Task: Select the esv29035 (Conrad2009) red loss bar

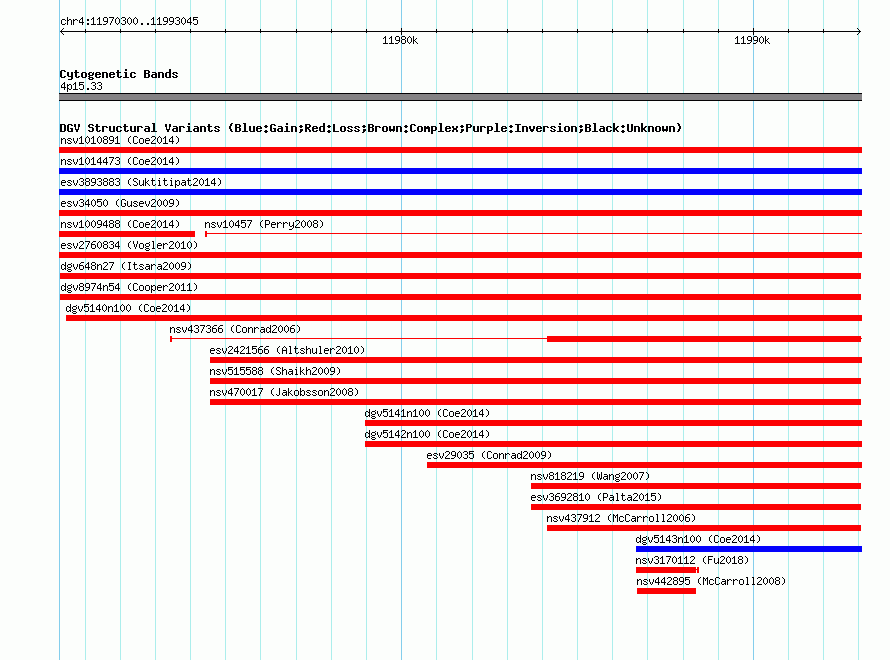Action: point(644,465)
